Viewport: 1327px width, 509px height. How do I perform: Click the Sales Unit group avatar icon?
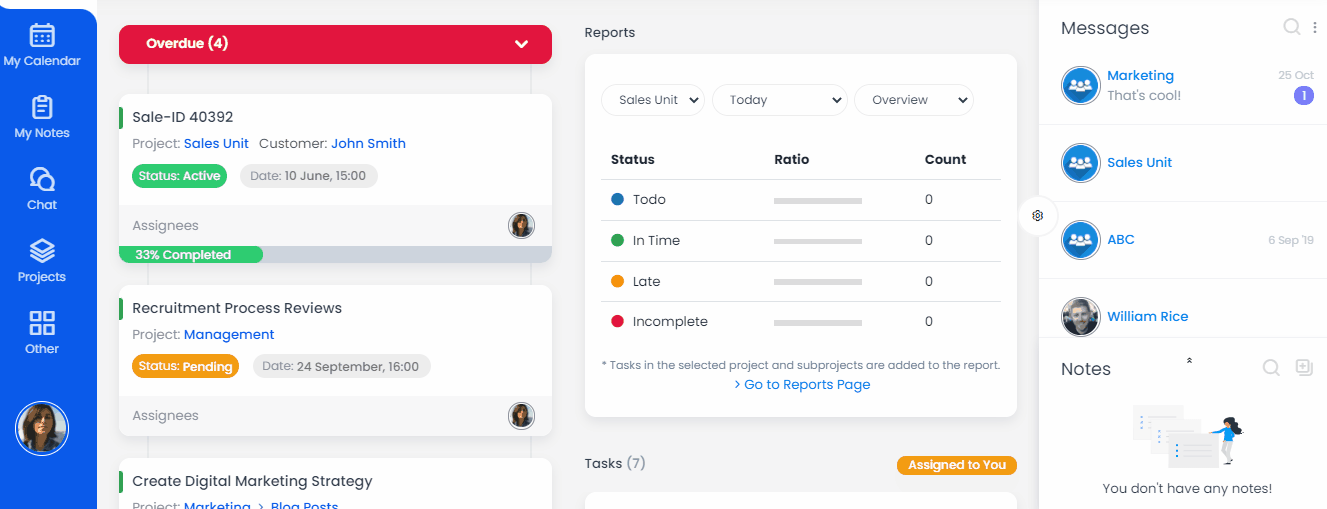[x=1080, y=163]
